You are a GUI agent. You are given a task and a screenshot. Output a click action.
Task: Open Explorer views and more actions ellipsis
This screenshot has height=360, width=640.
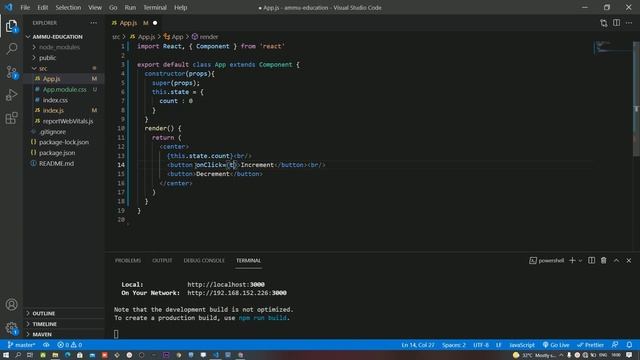coord(94,23)
